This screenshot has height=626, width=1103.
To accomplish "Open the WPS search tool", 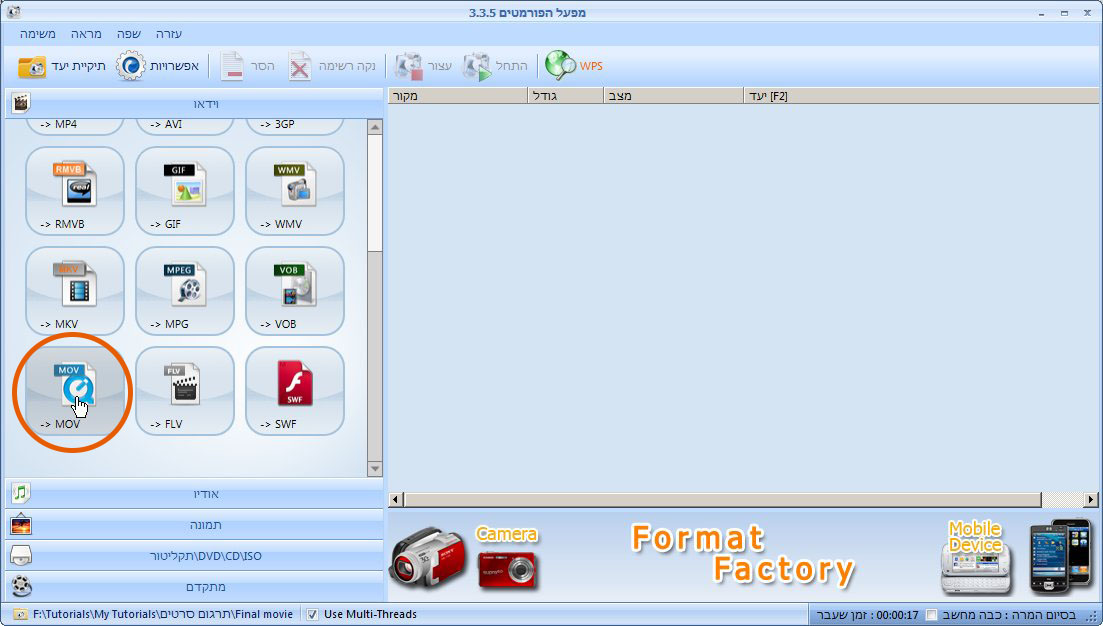I will pos(574,65).
